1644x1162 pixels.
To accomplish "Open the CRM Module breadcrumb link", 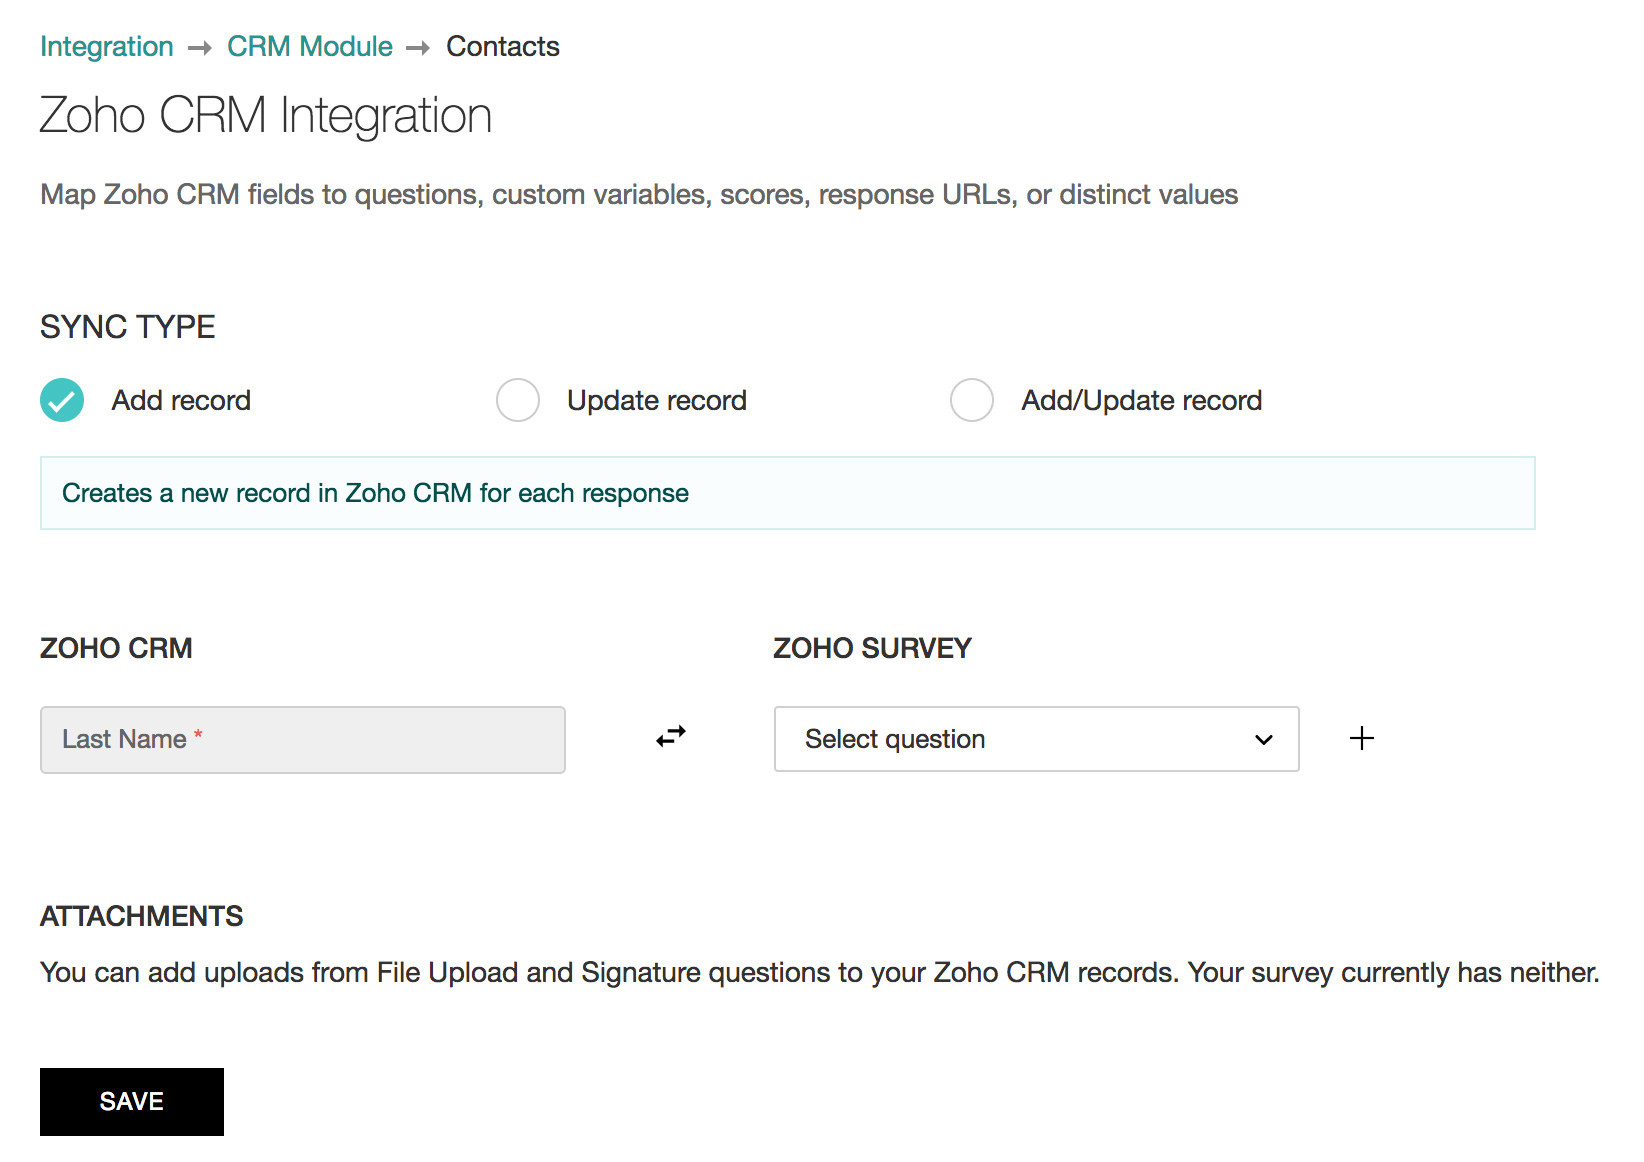I will click(x=310, y=47).
